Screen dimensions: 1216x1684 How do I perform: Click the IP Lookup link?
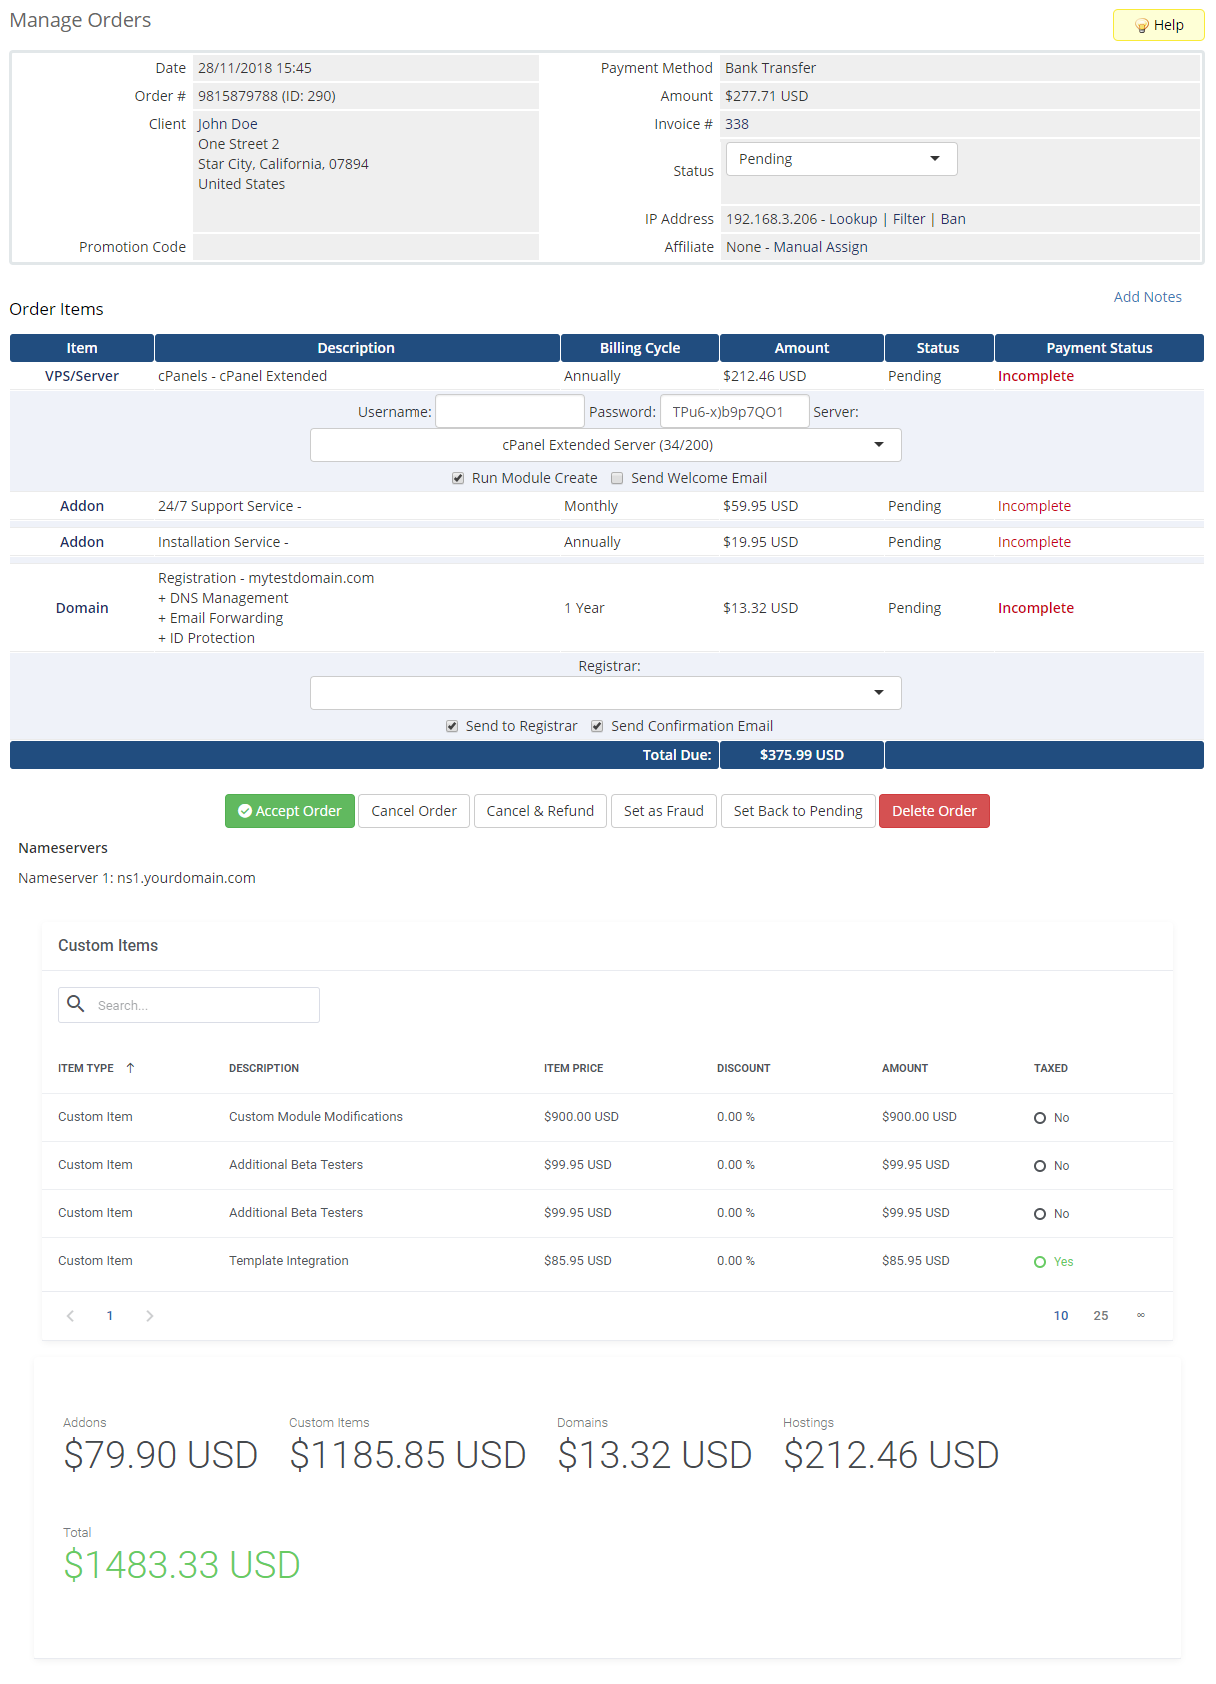pyautogui.click(x=853, y=219)
